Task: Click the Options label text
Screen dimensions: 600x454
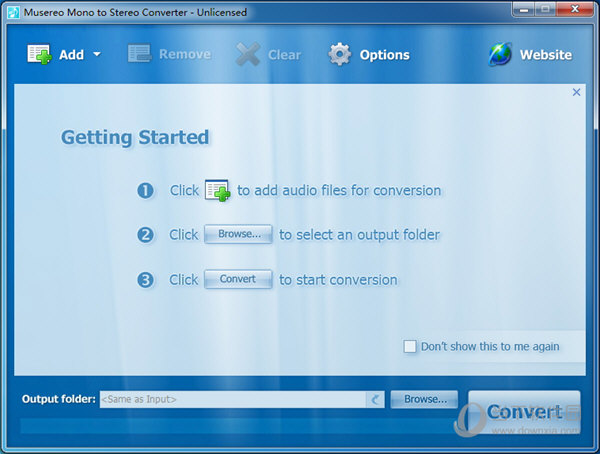Action: coord(385,55)
